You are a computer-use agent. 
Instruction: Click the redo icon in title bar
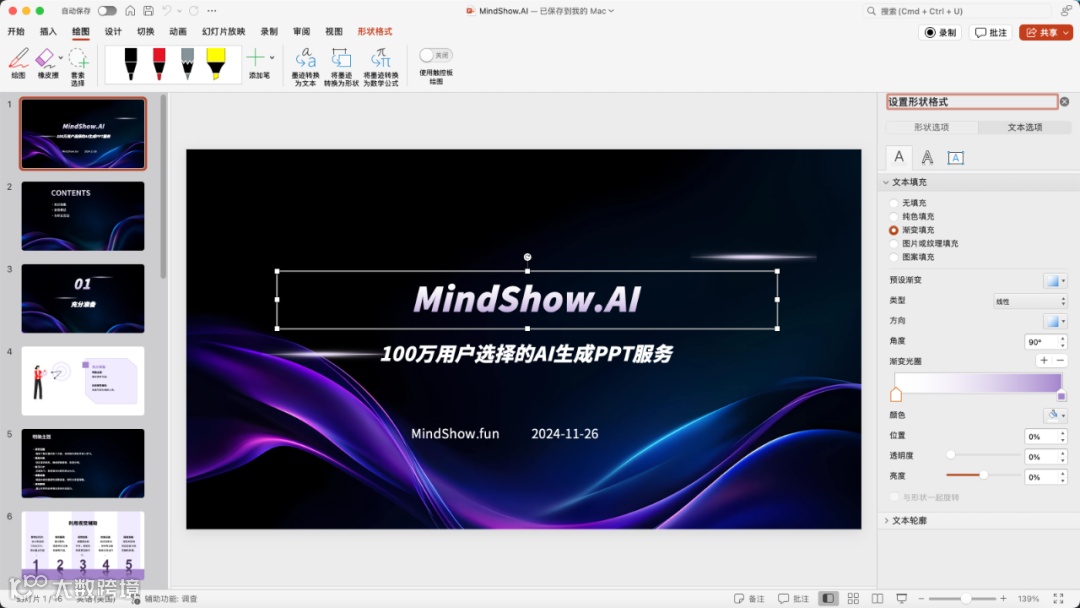(x=194, y=11)
